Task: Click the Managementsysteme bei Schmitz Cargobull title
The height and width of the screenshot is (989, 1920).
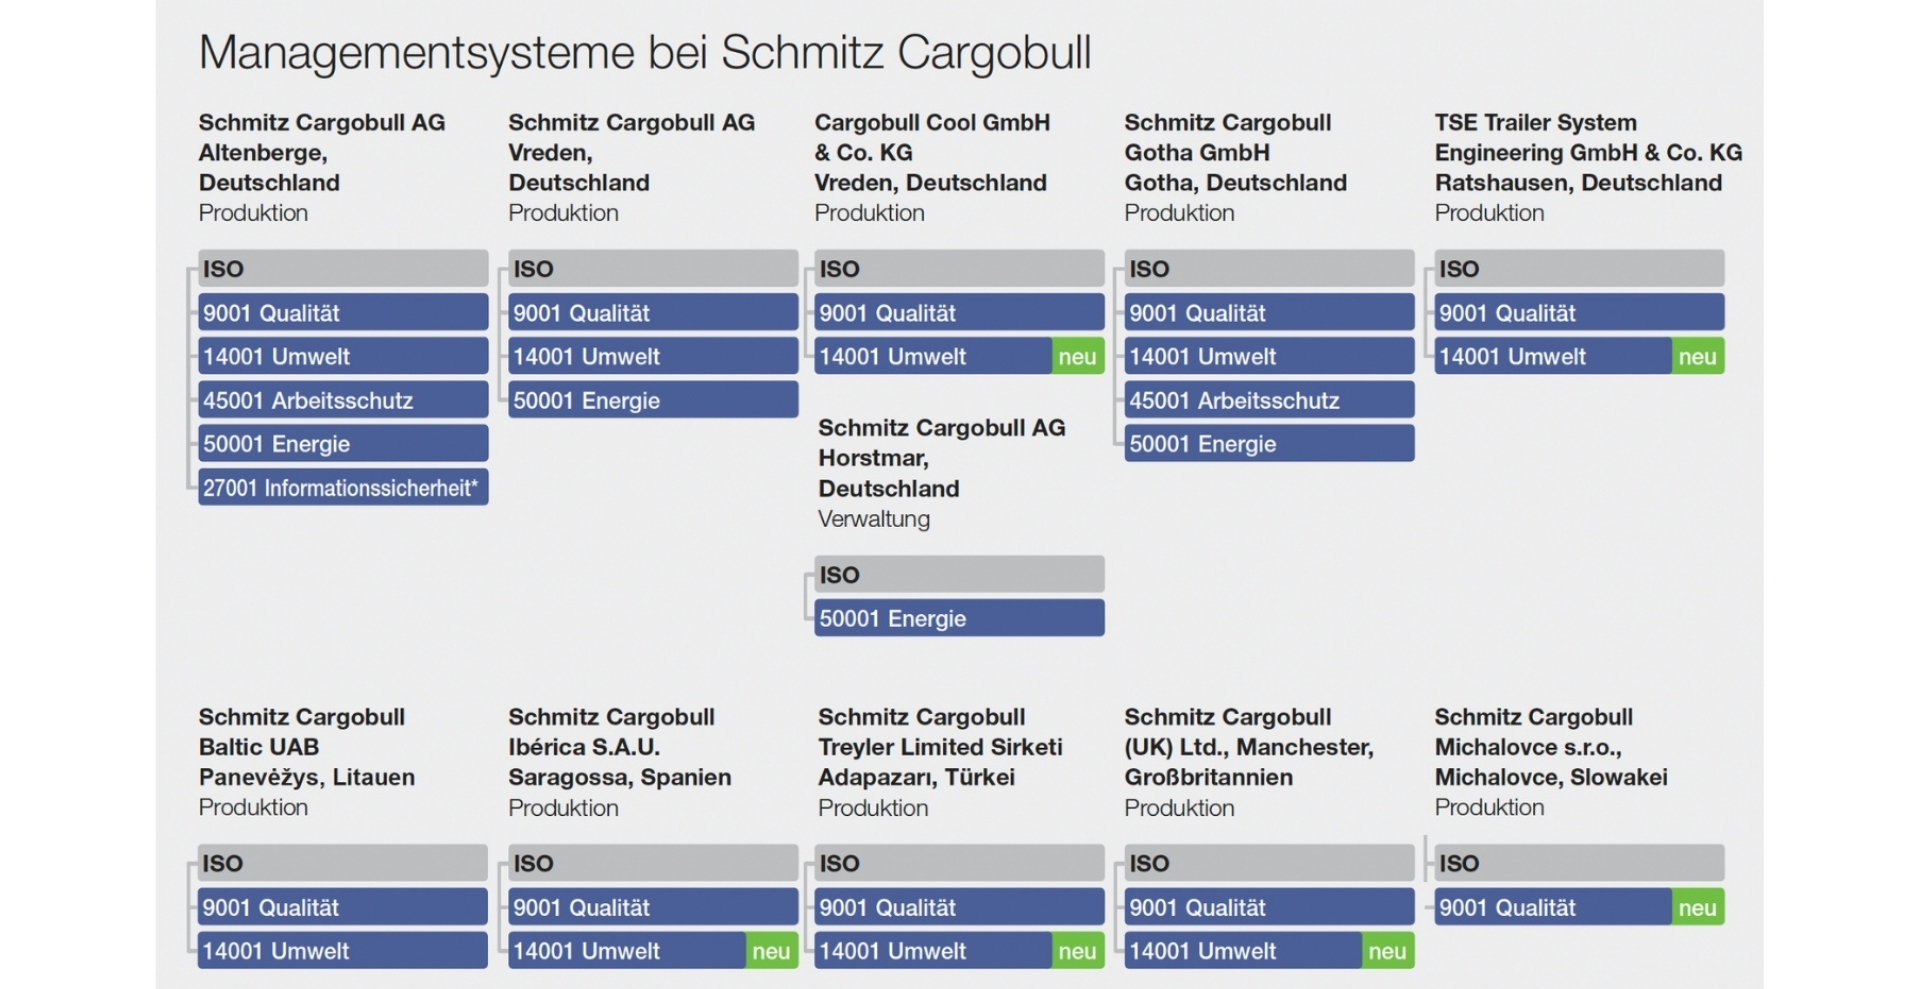Action: [645, 53]
